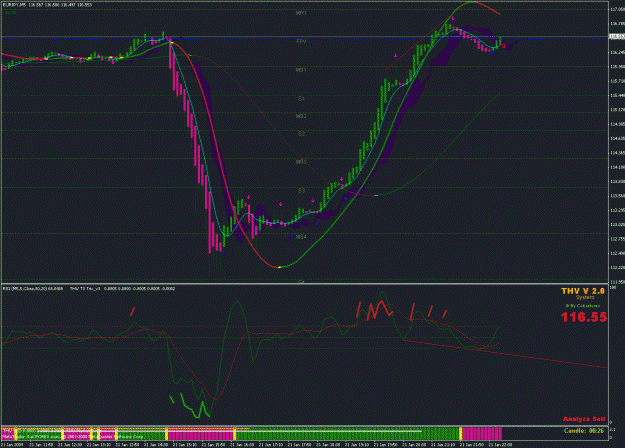The image size is (625, 448).
Task: Click the MS1 pivot level label
Action: pyautogui.click(x=301, y=70)
